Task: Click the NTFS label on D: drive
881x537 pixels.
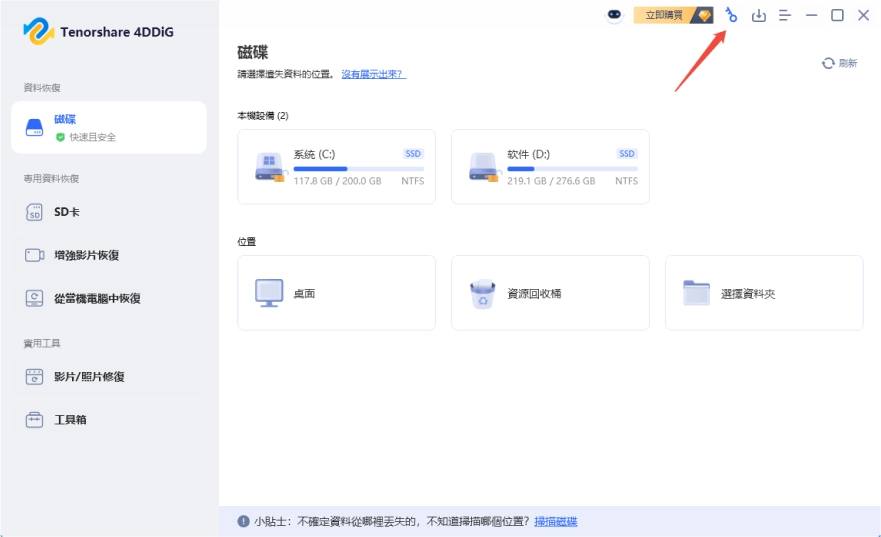Action: 626,181
